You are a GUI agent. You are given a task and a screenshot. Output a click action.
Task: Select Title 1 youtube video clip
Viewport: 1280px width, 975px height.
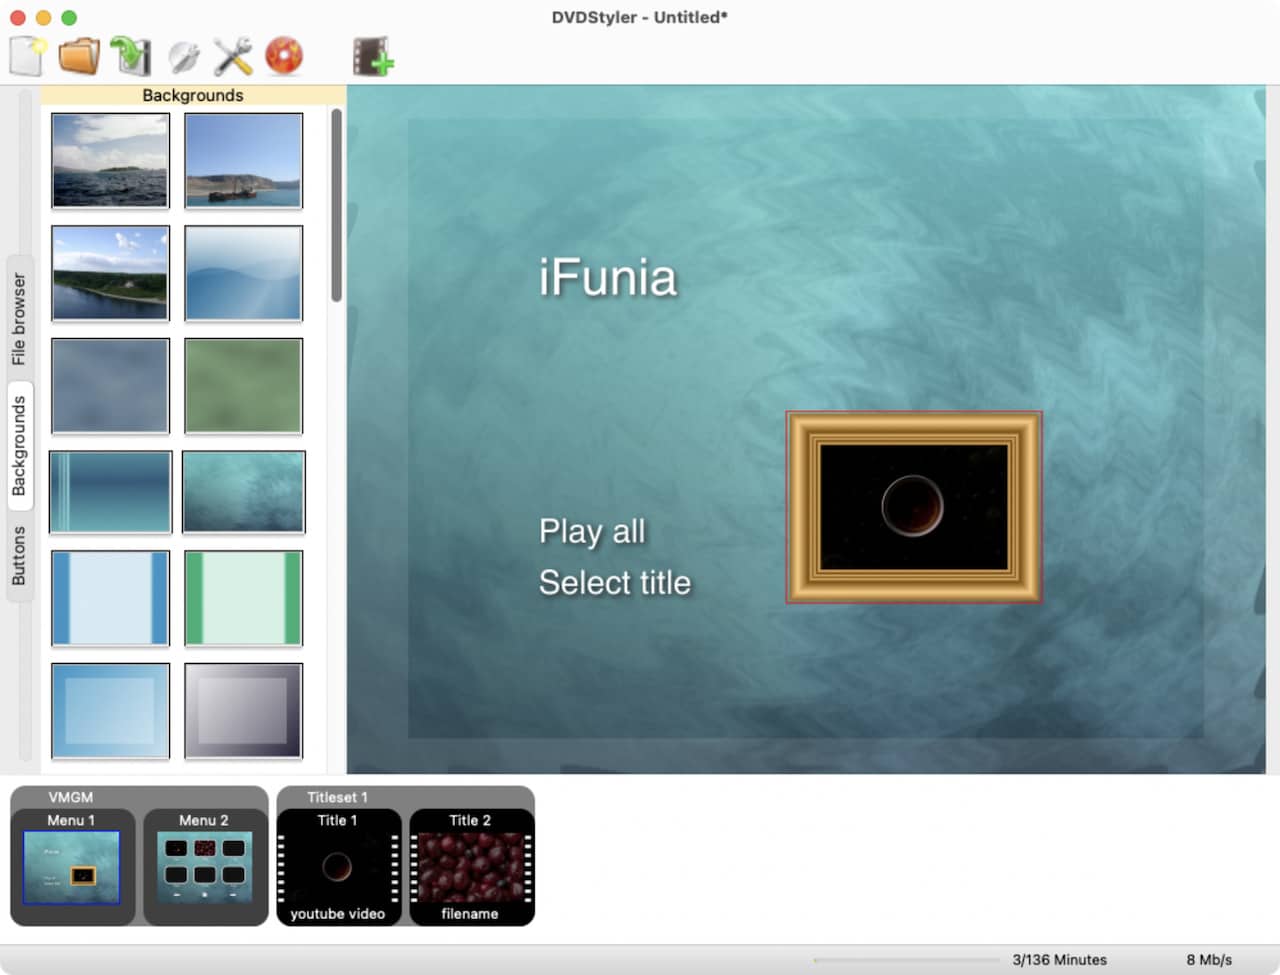coord(337,868)
